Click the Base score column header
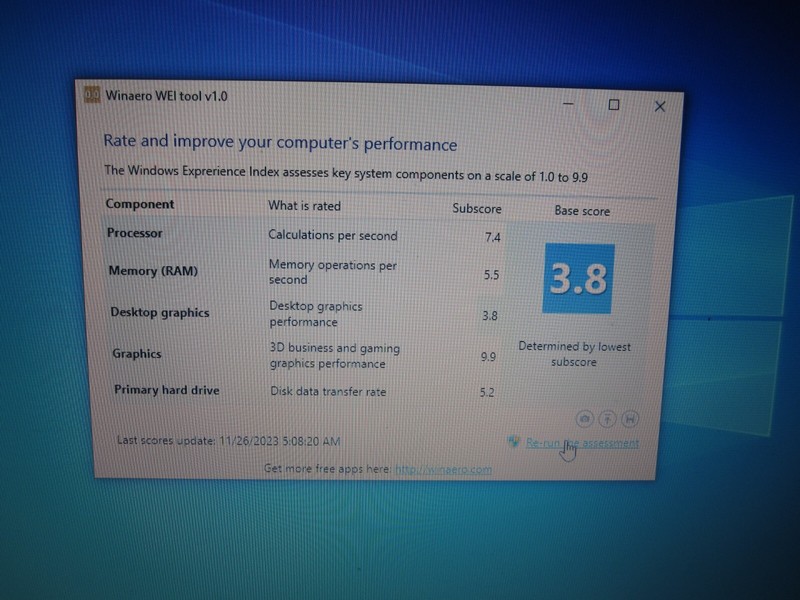800x600 pixels. pyautogui.click(x=582, y=211)
